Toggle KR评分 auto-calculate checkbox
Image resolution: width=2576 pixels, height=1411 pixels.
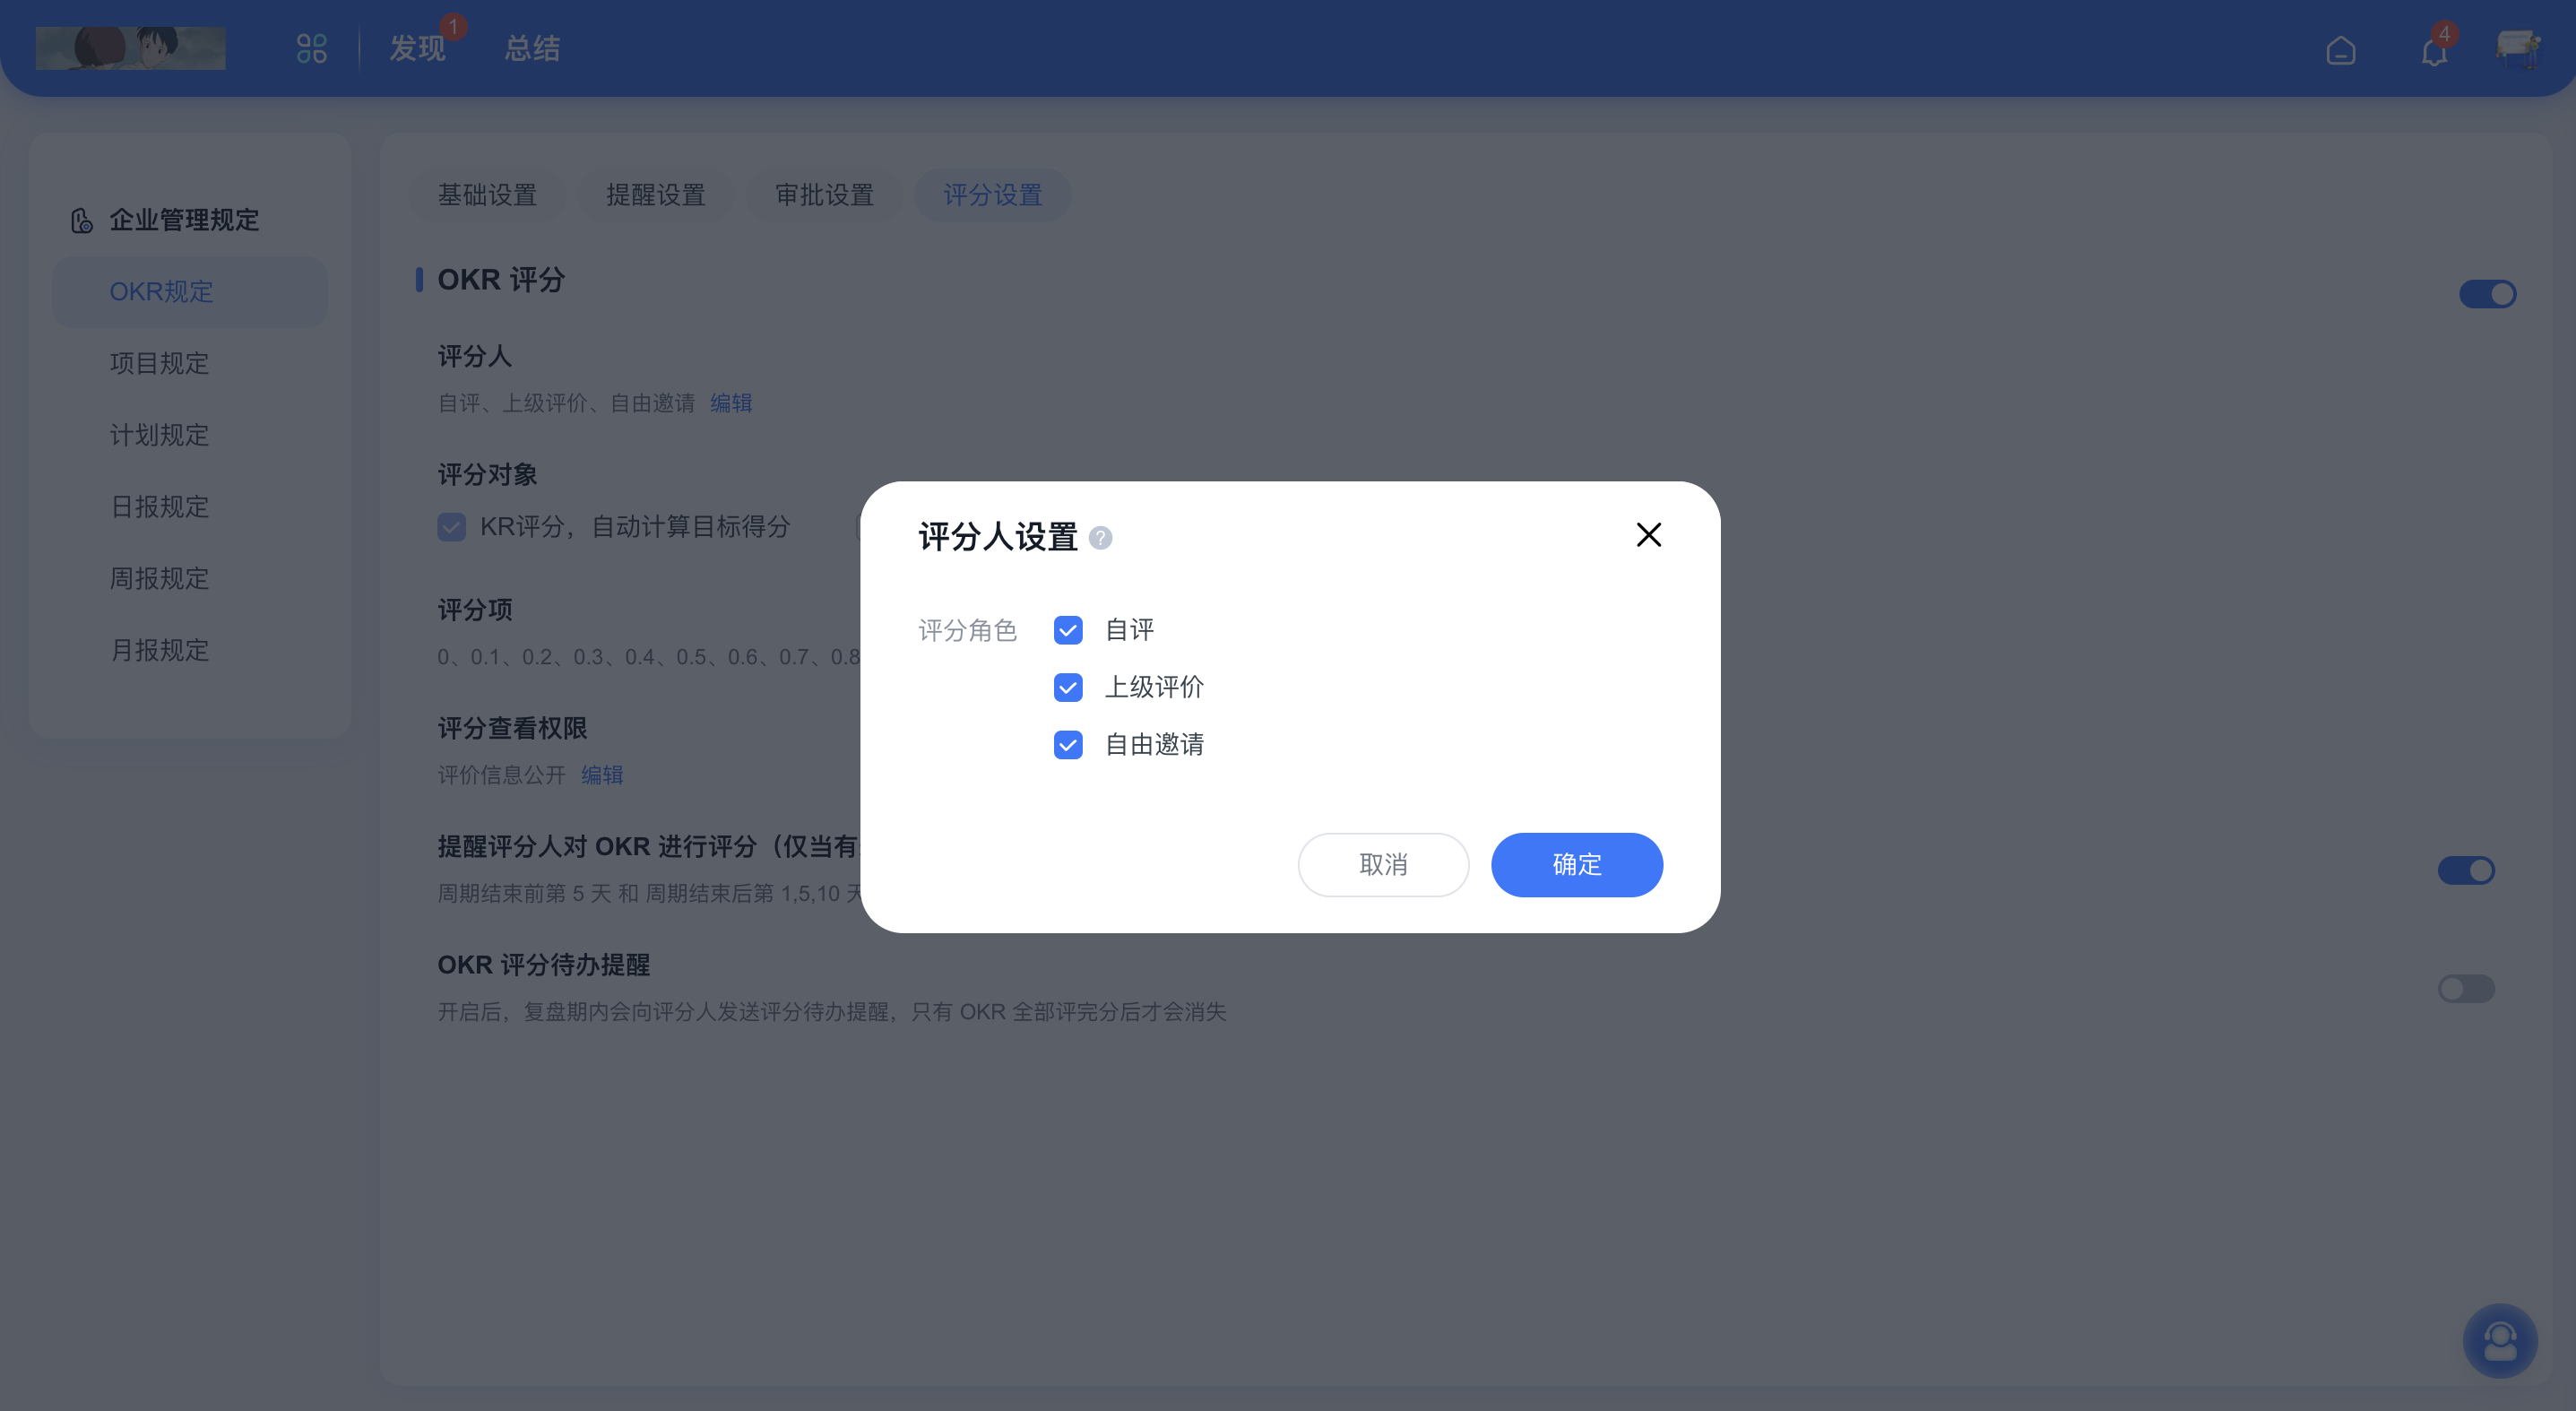451,527
